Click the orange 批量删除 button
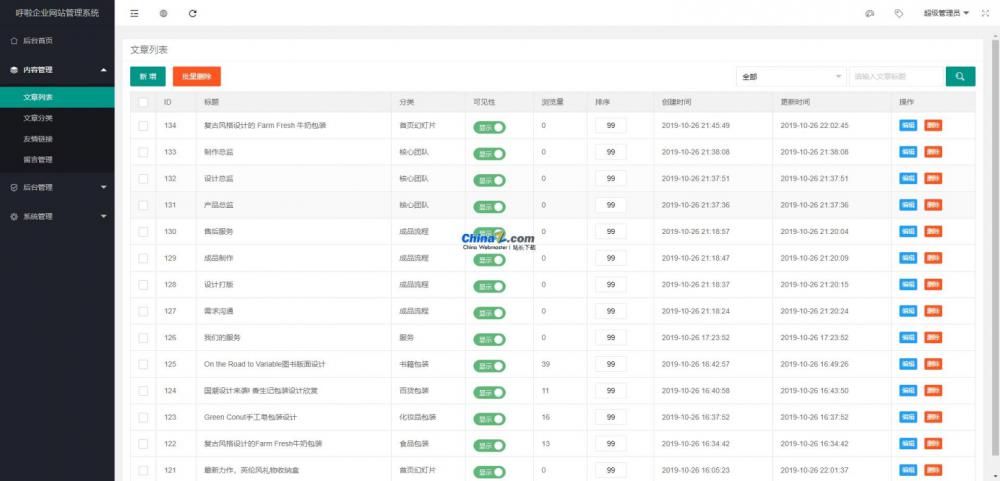The height and width of the screenshot is (481, 1000). tap(196, 77)
